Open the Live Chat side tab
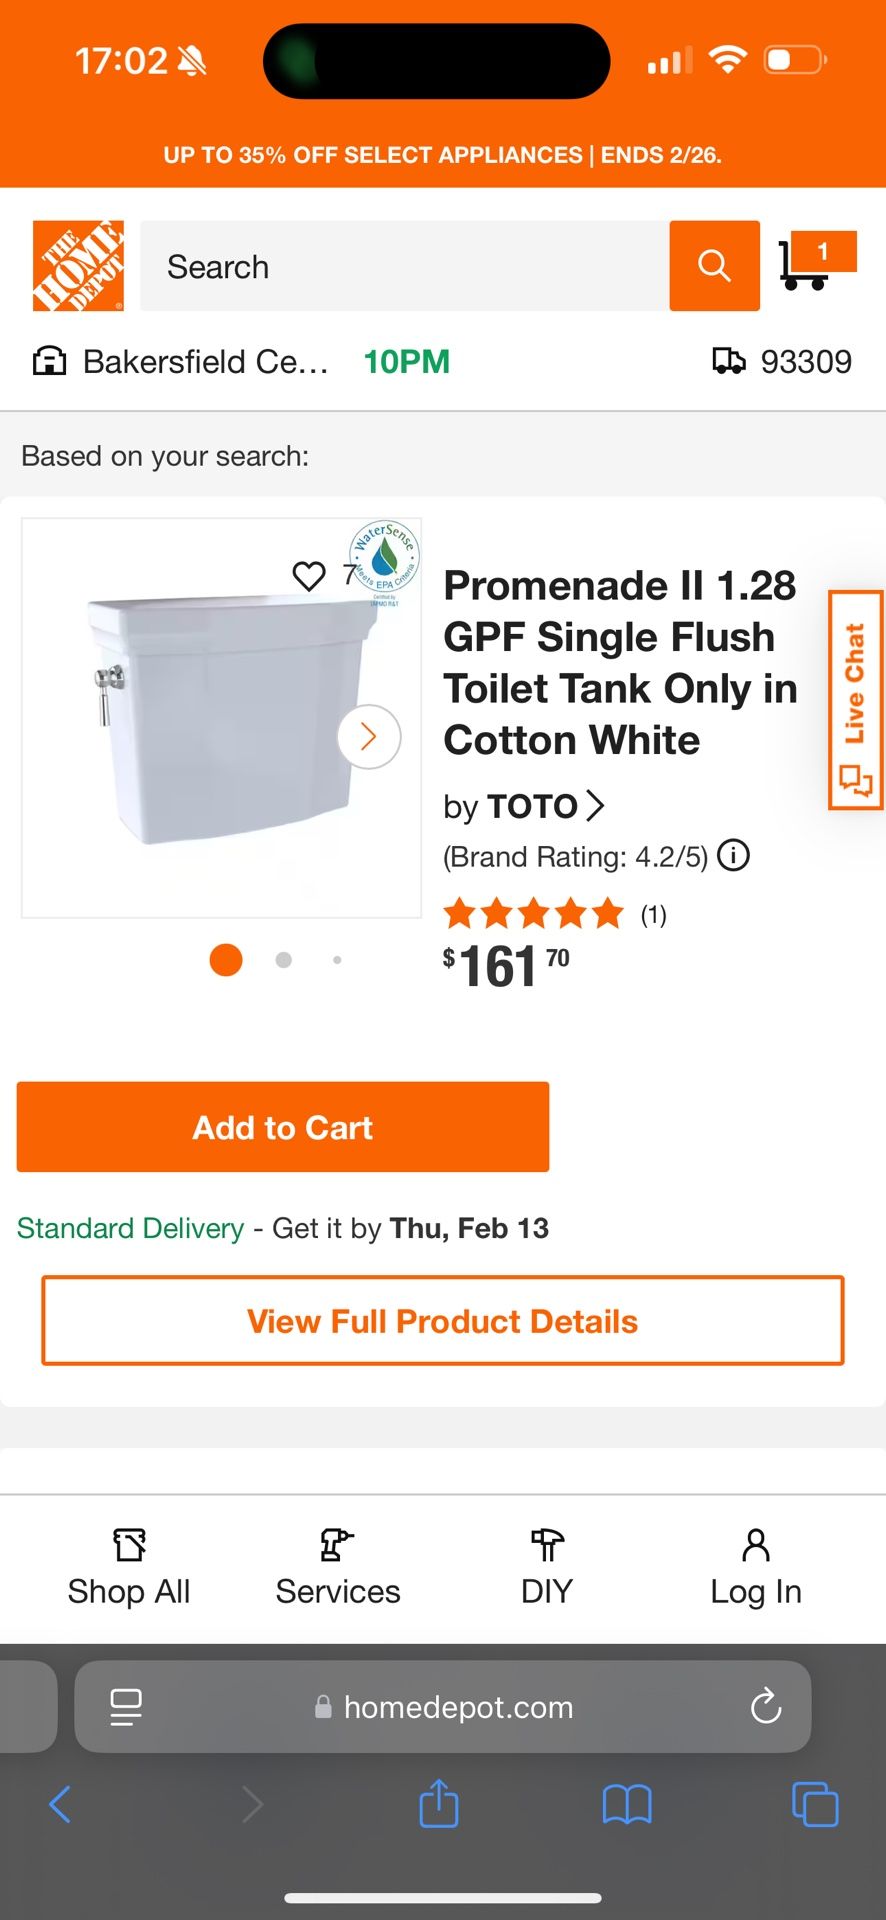 click(855, 700)
